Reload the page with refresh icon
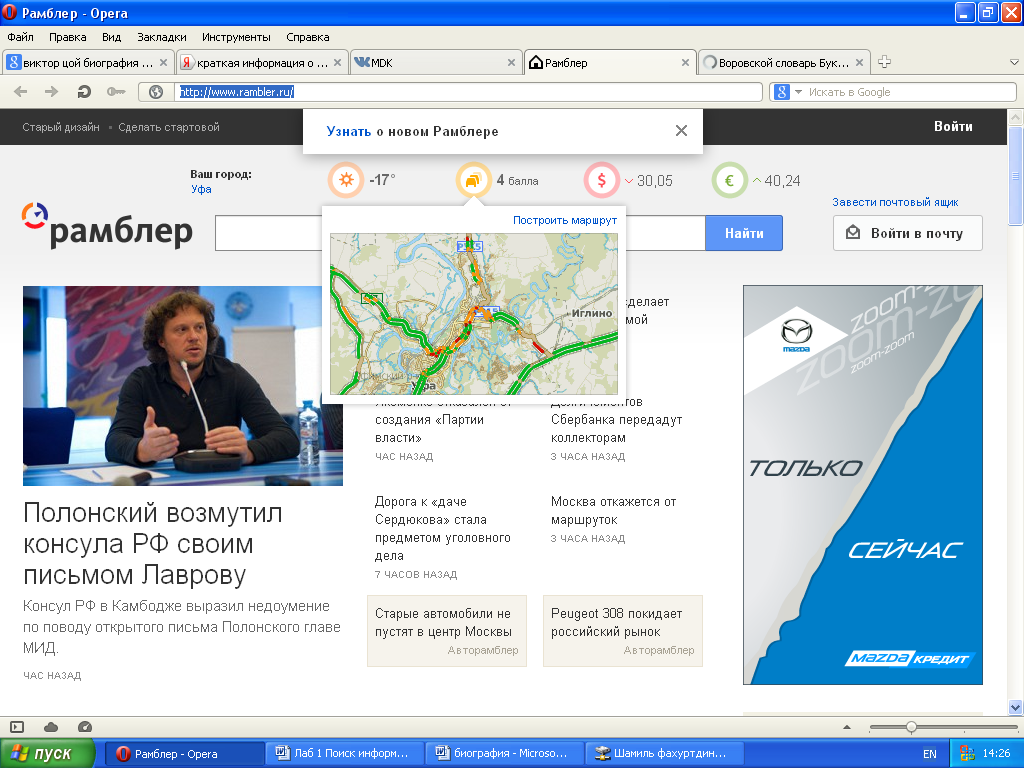The image size is (1024, 768). [84, 92]
